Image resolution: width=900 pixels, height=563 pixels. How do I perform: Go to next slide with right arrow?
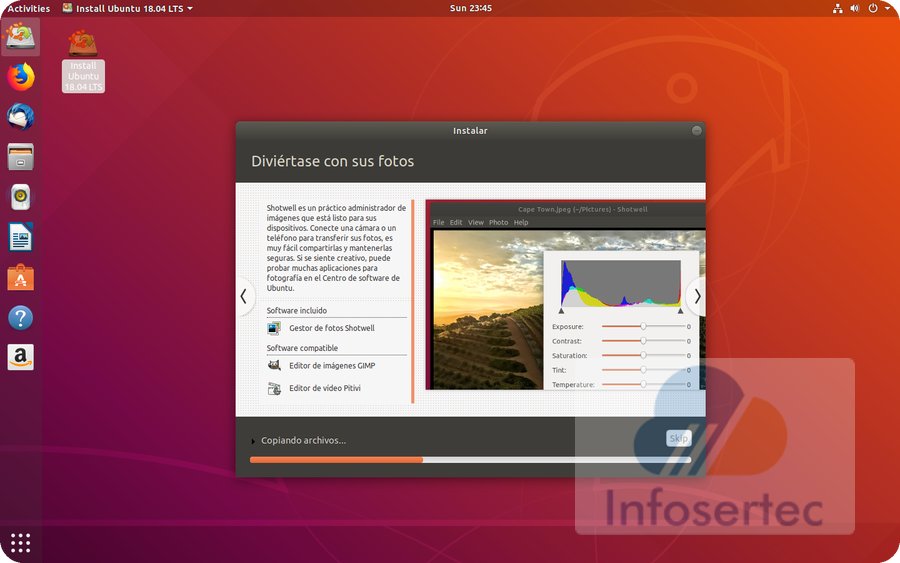pos(697,296)
